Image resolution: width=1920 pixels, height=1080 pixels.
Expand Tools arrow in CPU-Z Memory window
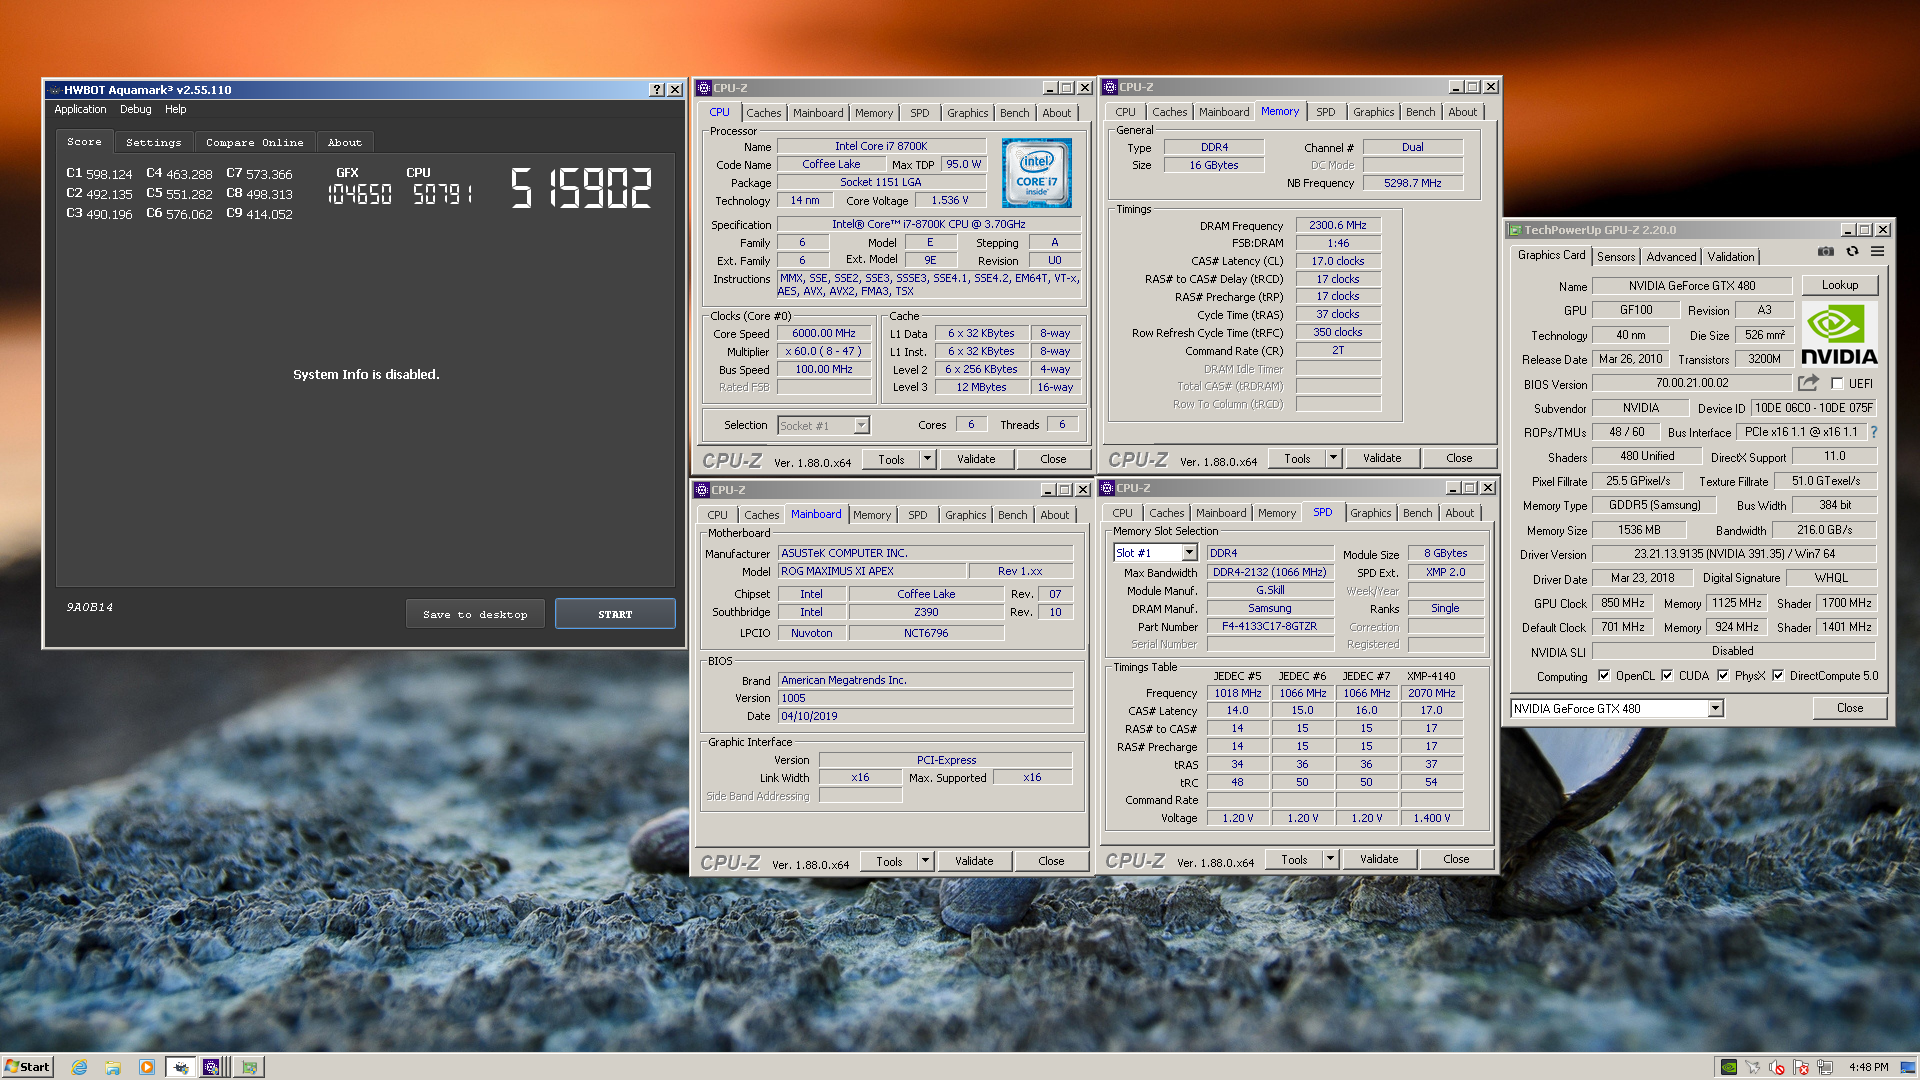click(1333, 458)
